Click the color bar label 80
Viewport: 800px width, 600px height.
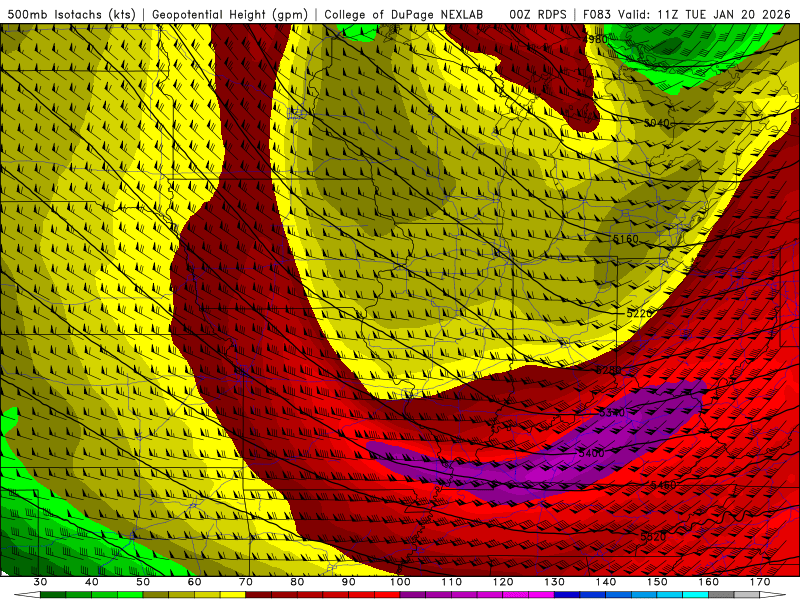coord(297,582)
